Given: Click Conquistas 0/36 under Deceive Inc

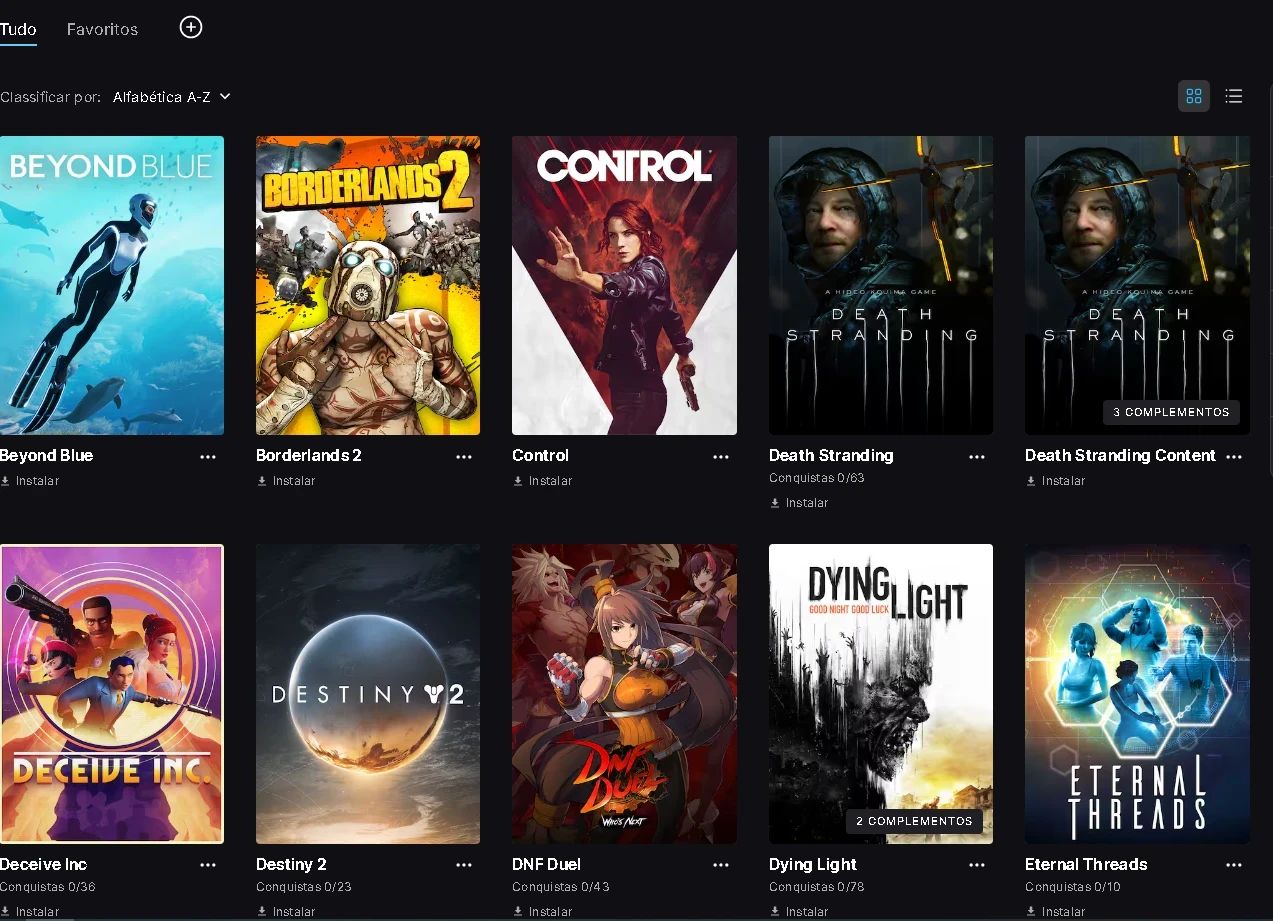Looking at the screenshot, I should click(x=48, y=887).
